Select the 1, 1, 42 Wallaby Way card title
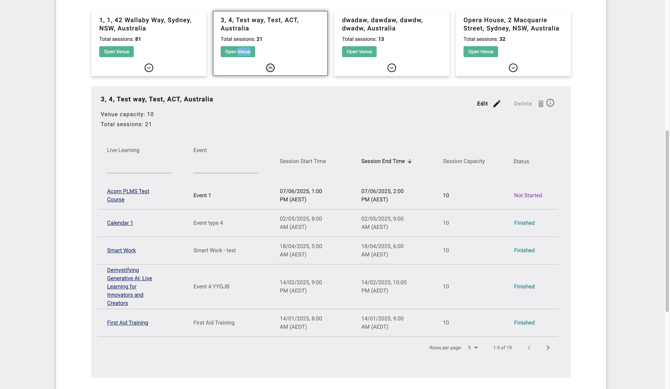 click(x=145, y=24)
